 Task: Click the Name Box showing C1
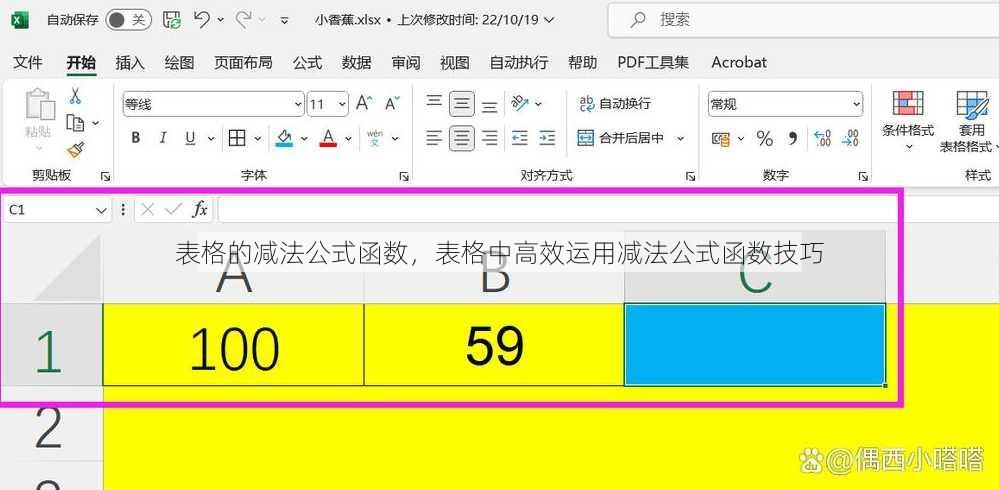tap(57, 210)
